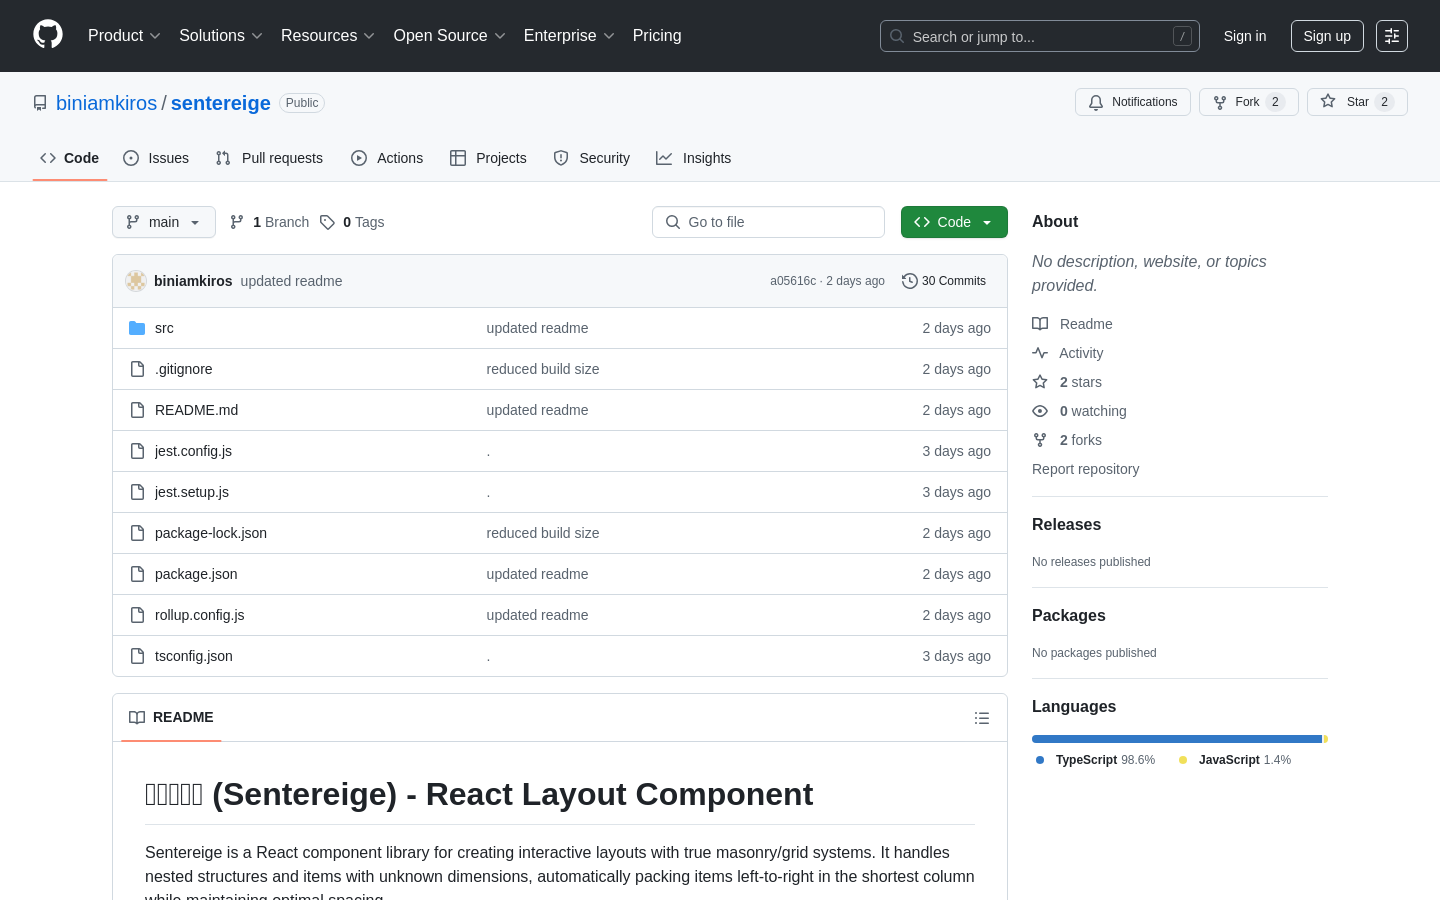Viewport: 1440px width, 900px height.
Task: Open appearance settings icon in header
Action: click(x=1392, y=36)
